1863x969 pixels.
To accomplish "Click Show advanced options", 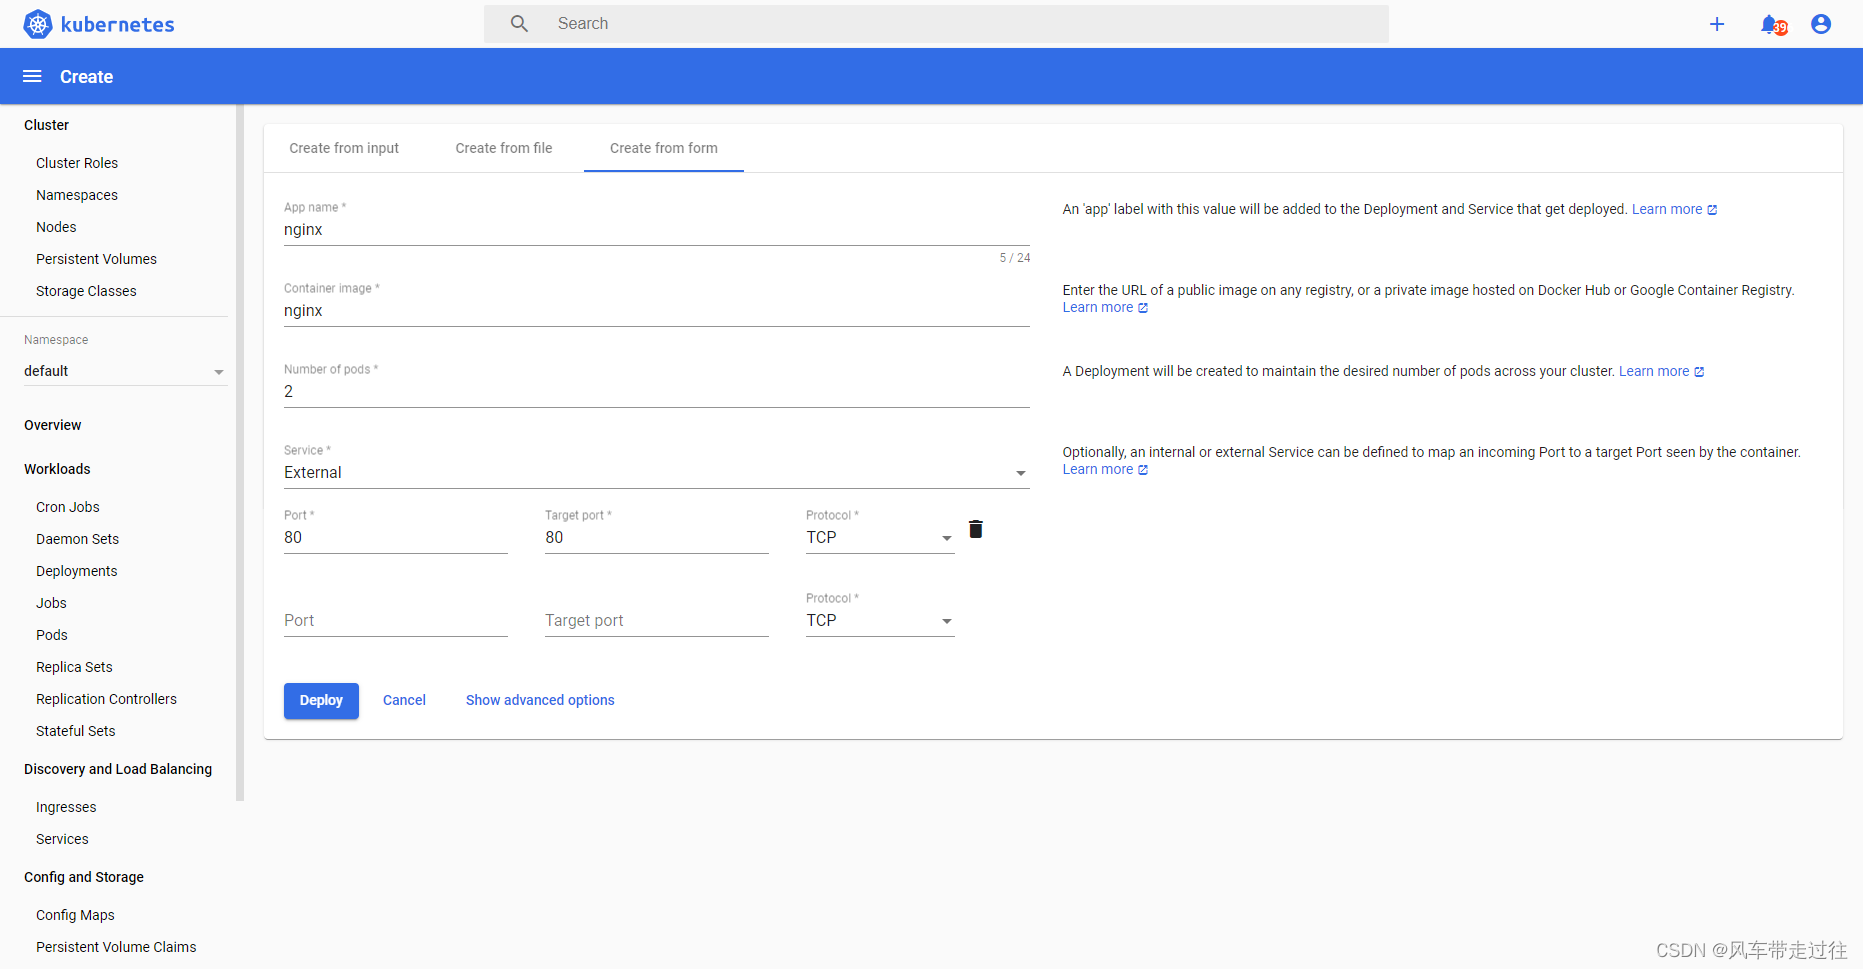I will coord(539,700).
